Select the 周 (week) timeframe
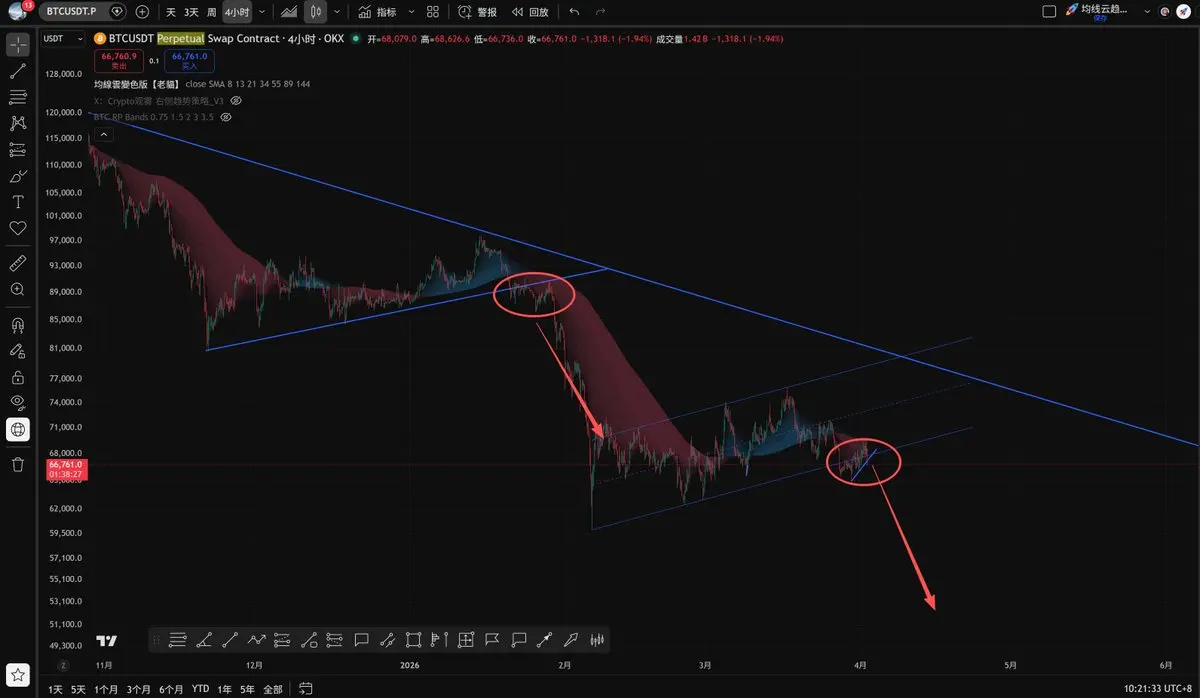This screenshot has width=1200, height=698. click(212, 12)
